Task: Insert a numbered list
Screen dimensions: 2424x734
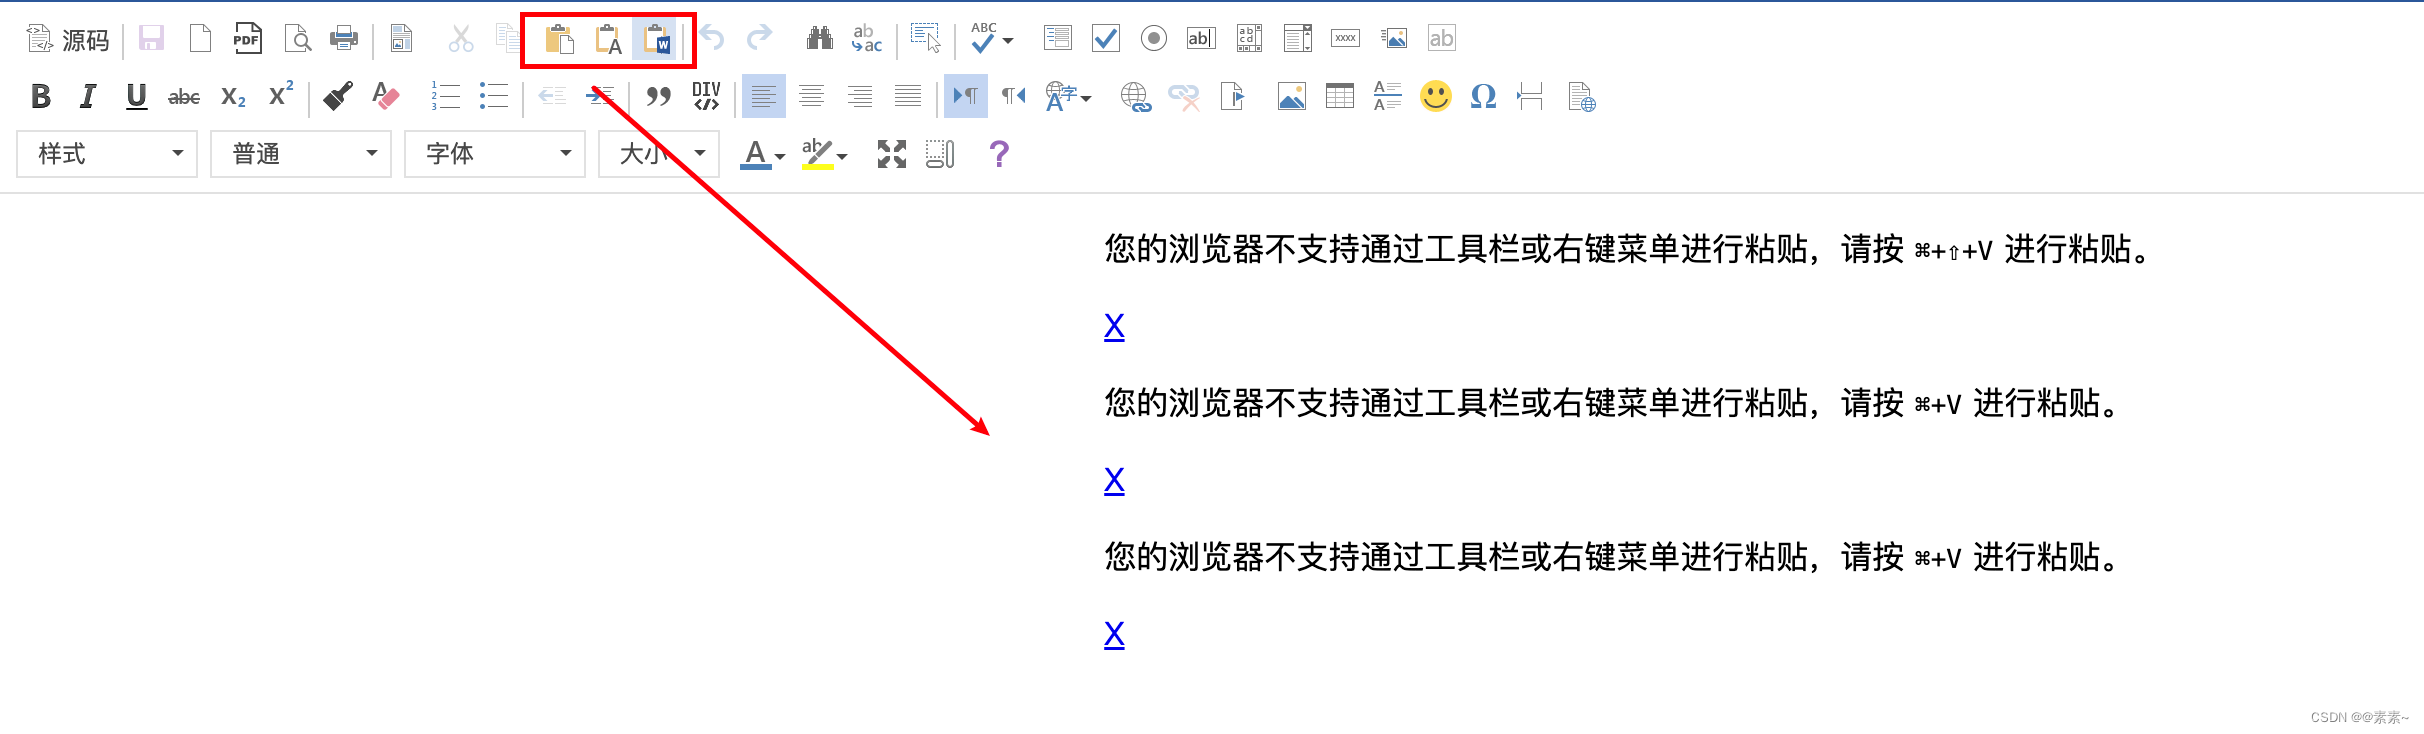Action: [x=445, y=96]
